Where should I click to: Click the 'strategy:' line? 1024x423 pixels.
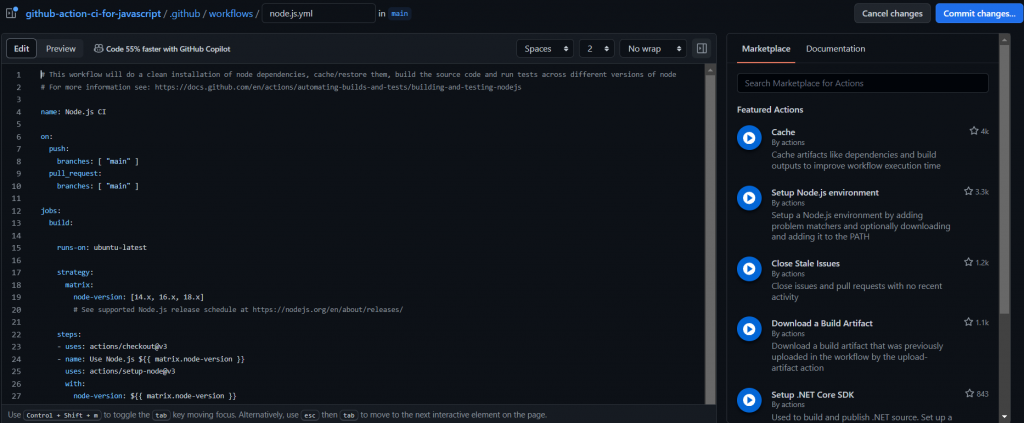(75, 272)
